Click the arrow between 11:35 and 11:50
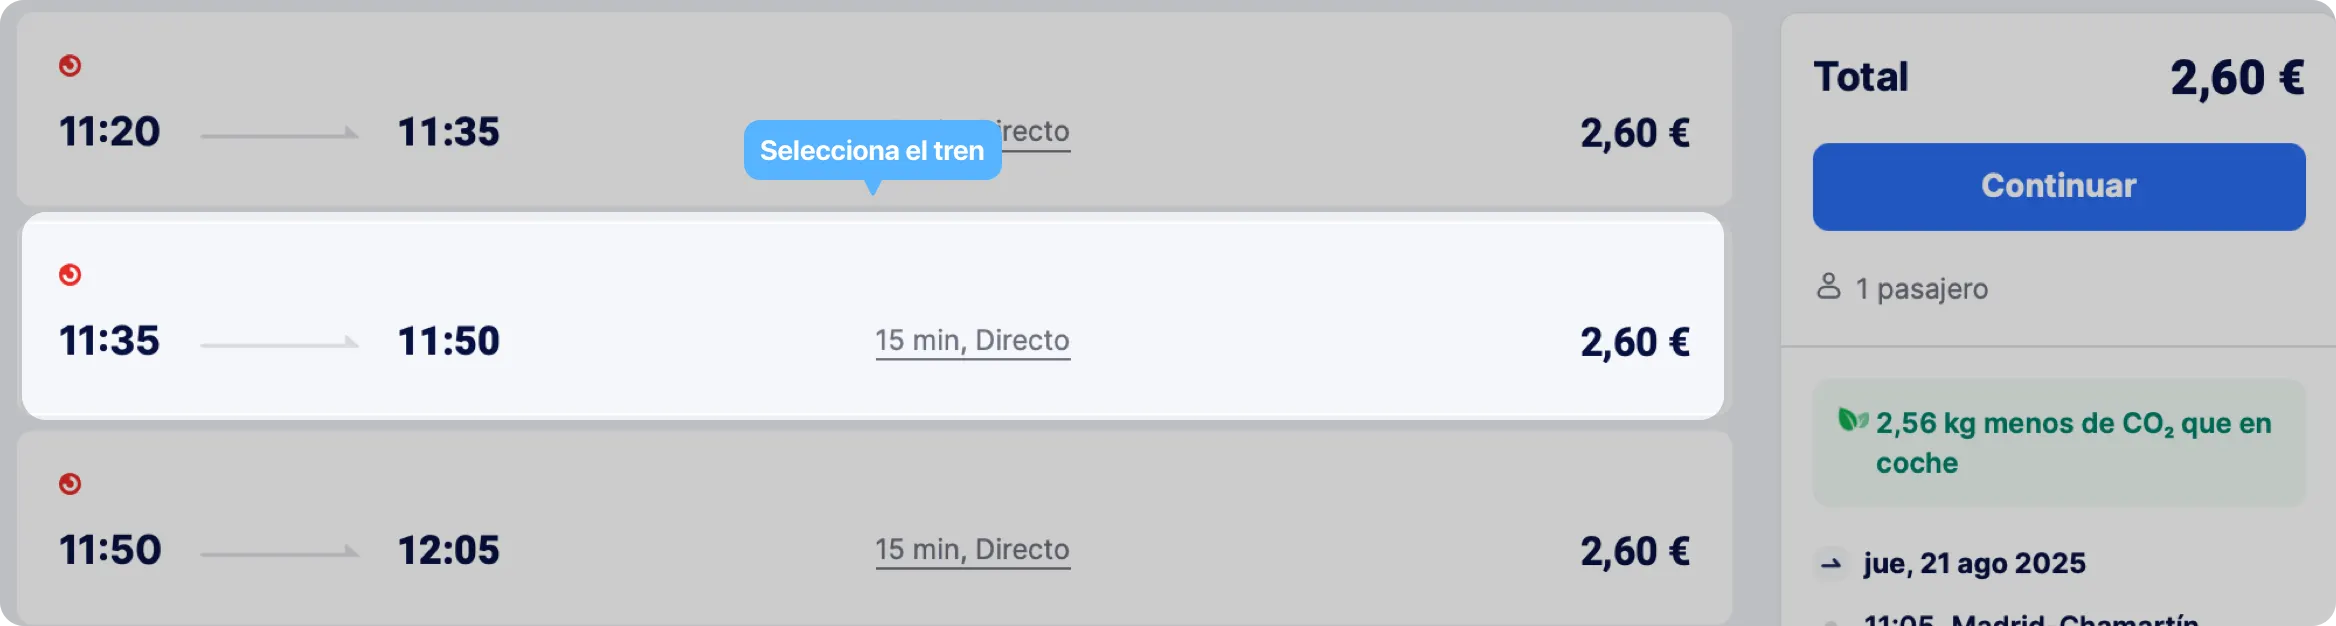Viewport: 2336px width, 626px height. (x=280, y=343)
